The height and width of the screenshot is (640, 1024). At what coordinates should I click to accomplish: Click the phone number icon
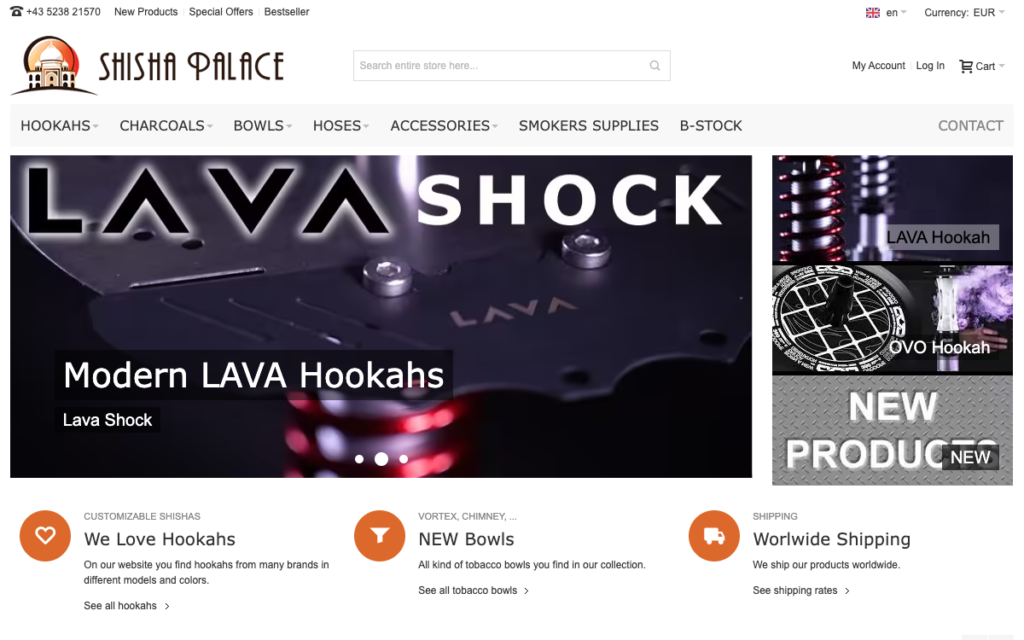click(x=16, y=11)
